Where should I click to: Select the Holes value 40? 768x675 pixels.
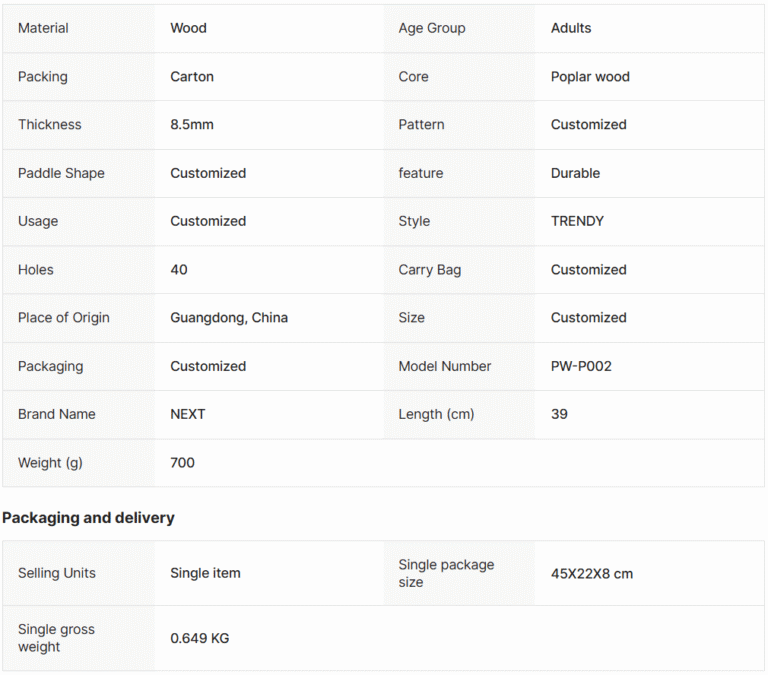click(x=179, y=270)
